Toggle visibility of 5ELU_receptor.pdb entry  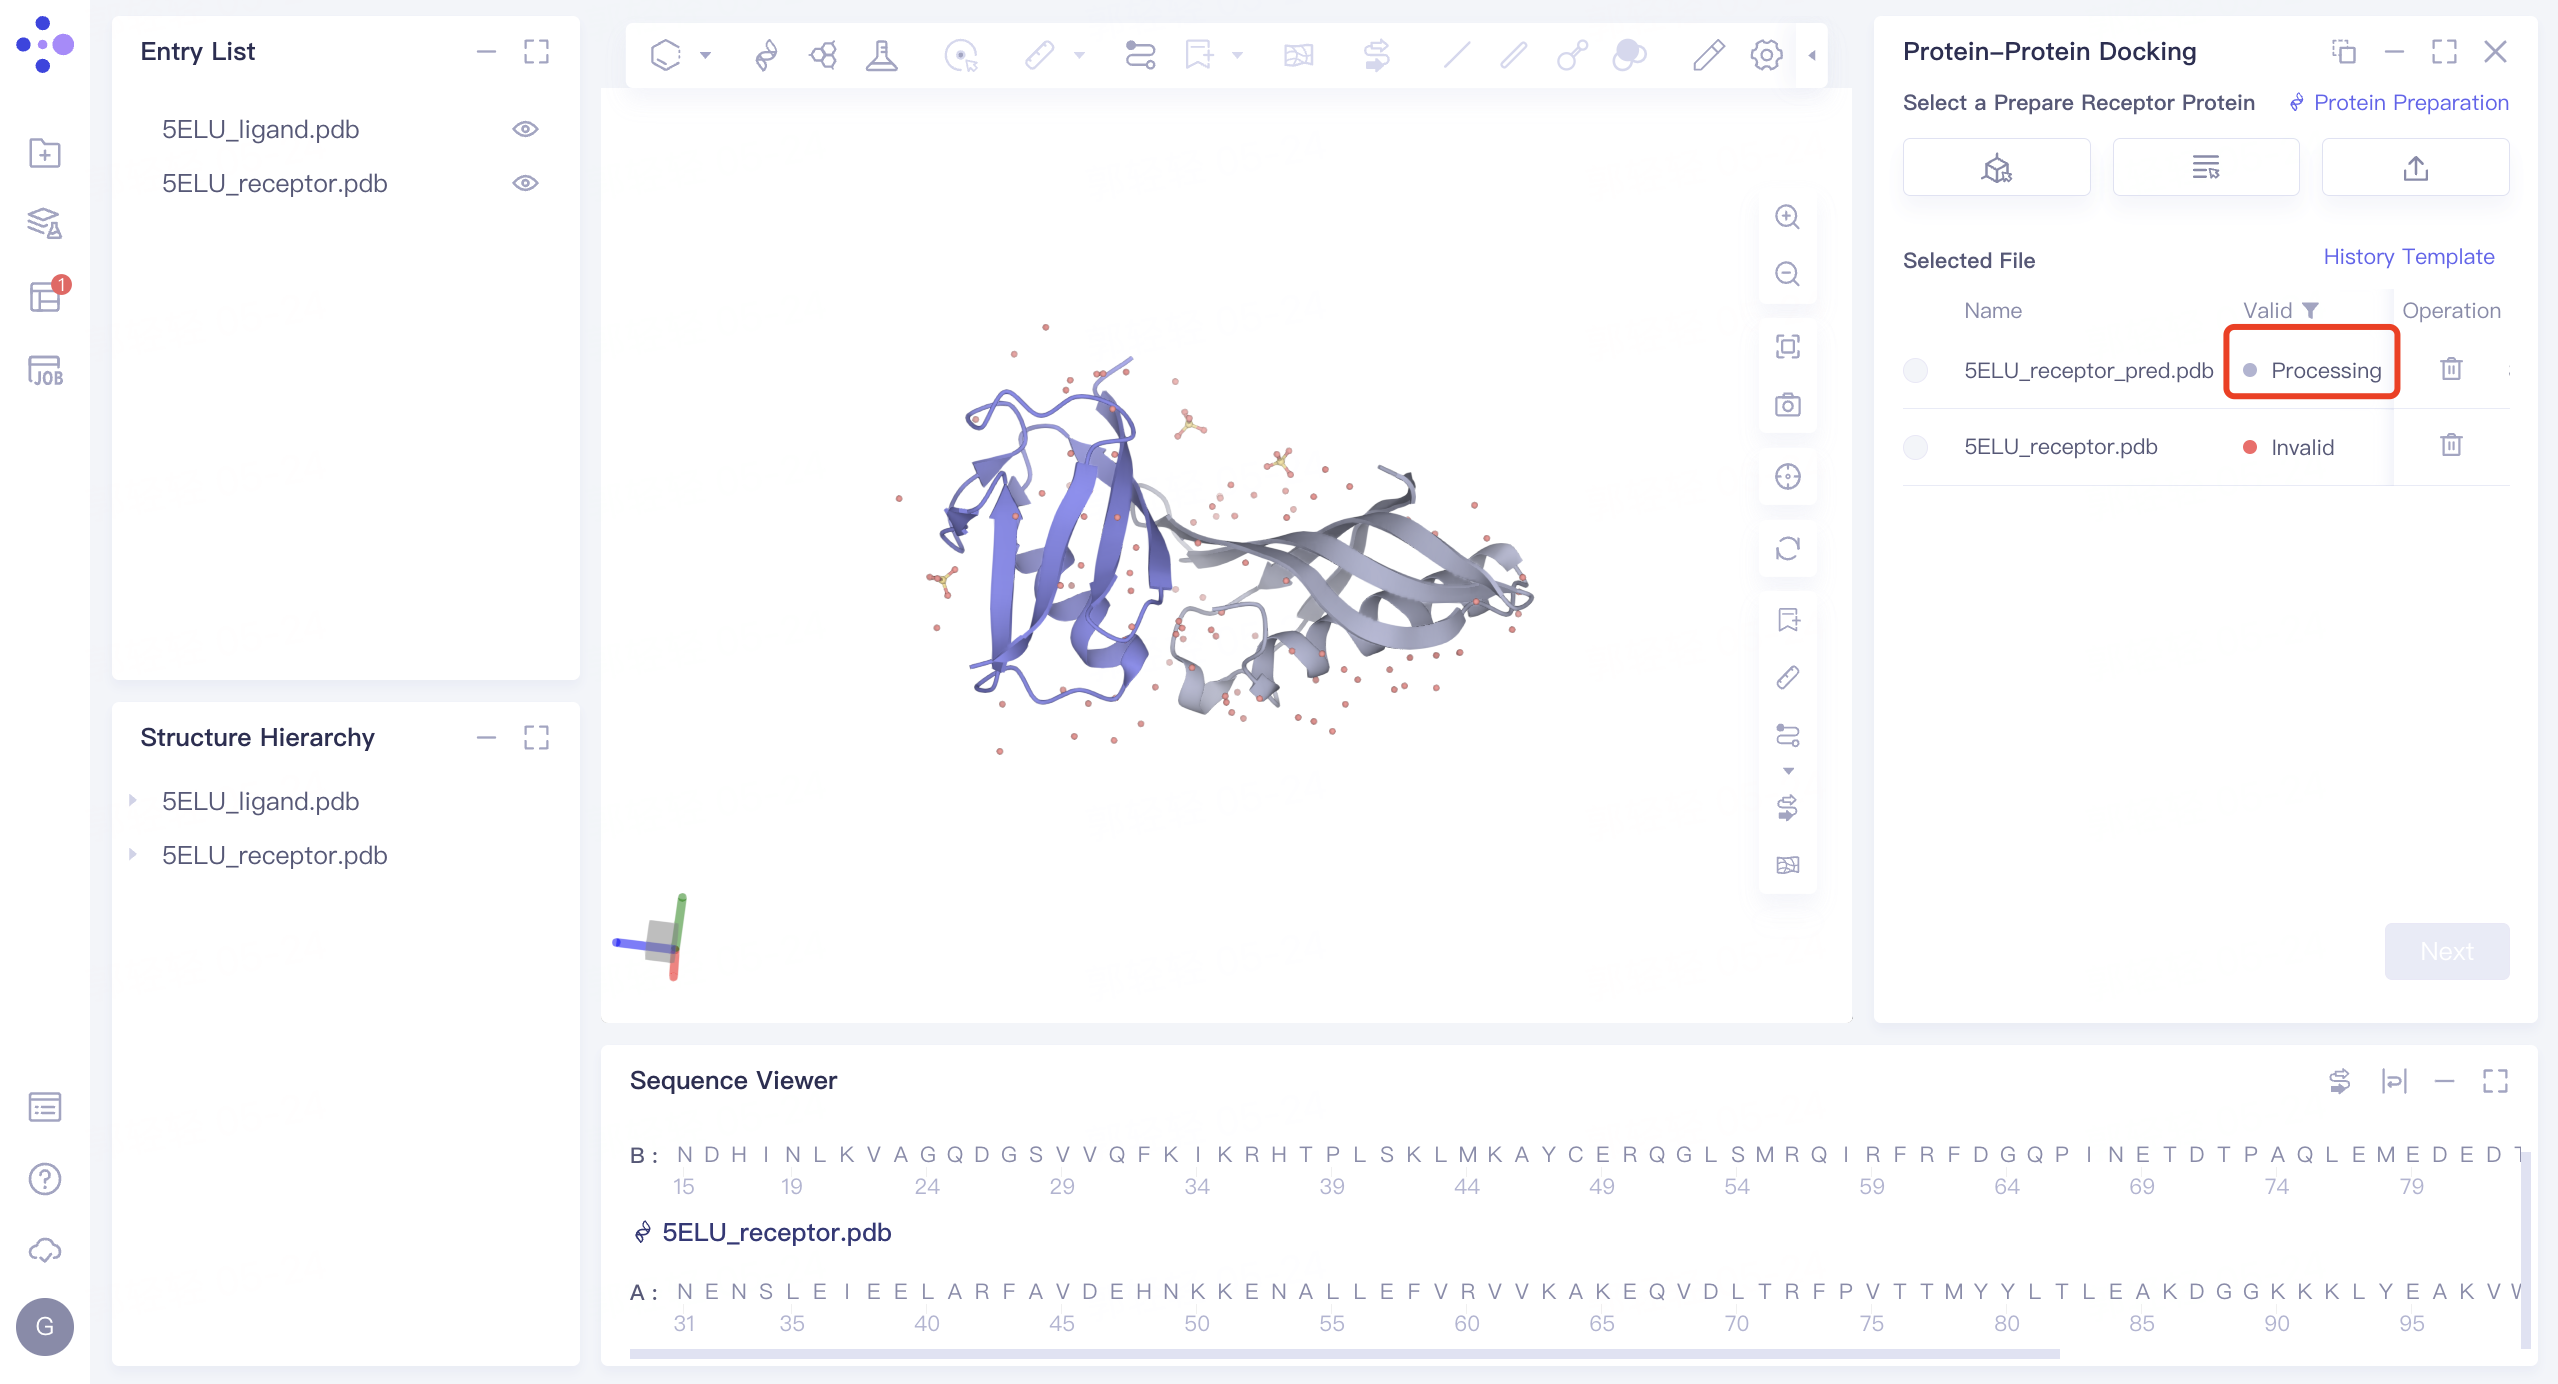click(x=526, y=183)
